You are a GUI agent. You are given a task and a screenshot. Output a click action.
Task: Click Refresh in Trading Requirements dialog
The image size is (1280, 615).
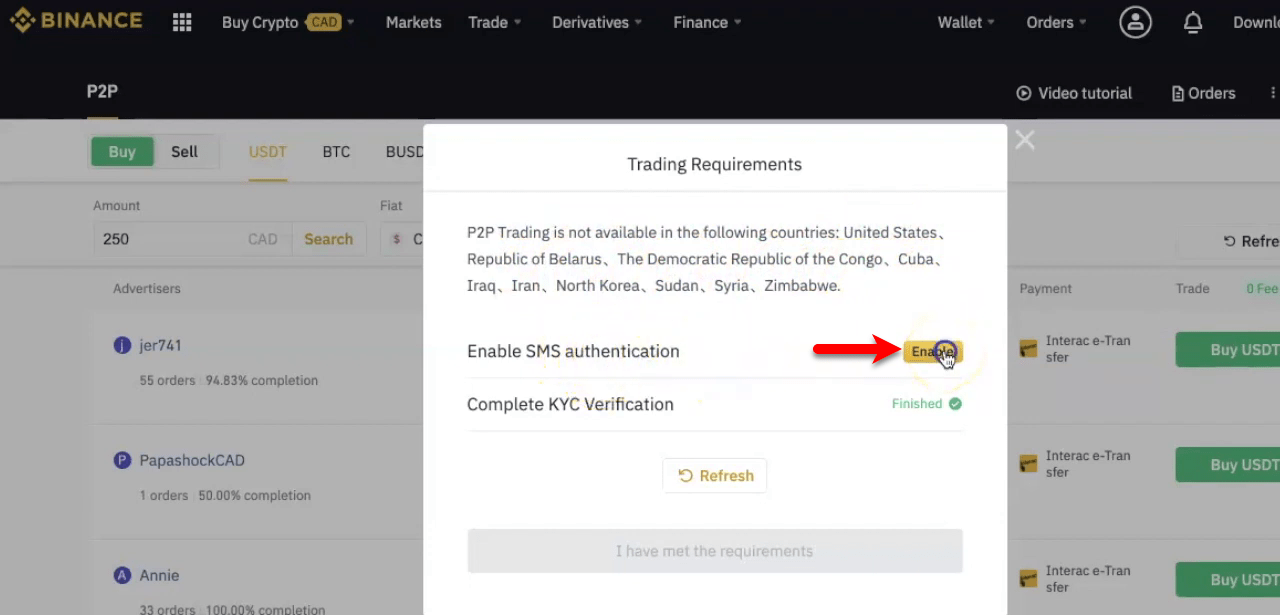click(715, 476)
